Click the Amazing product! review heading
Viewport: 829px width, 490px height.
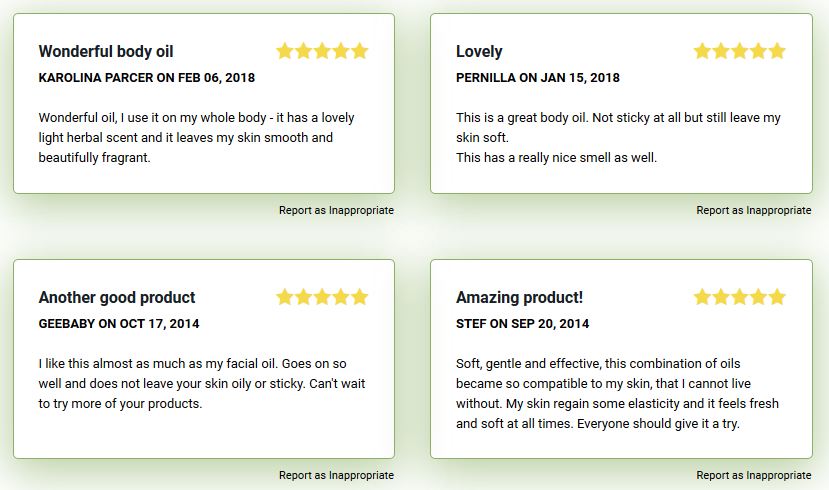coord(519,297)
